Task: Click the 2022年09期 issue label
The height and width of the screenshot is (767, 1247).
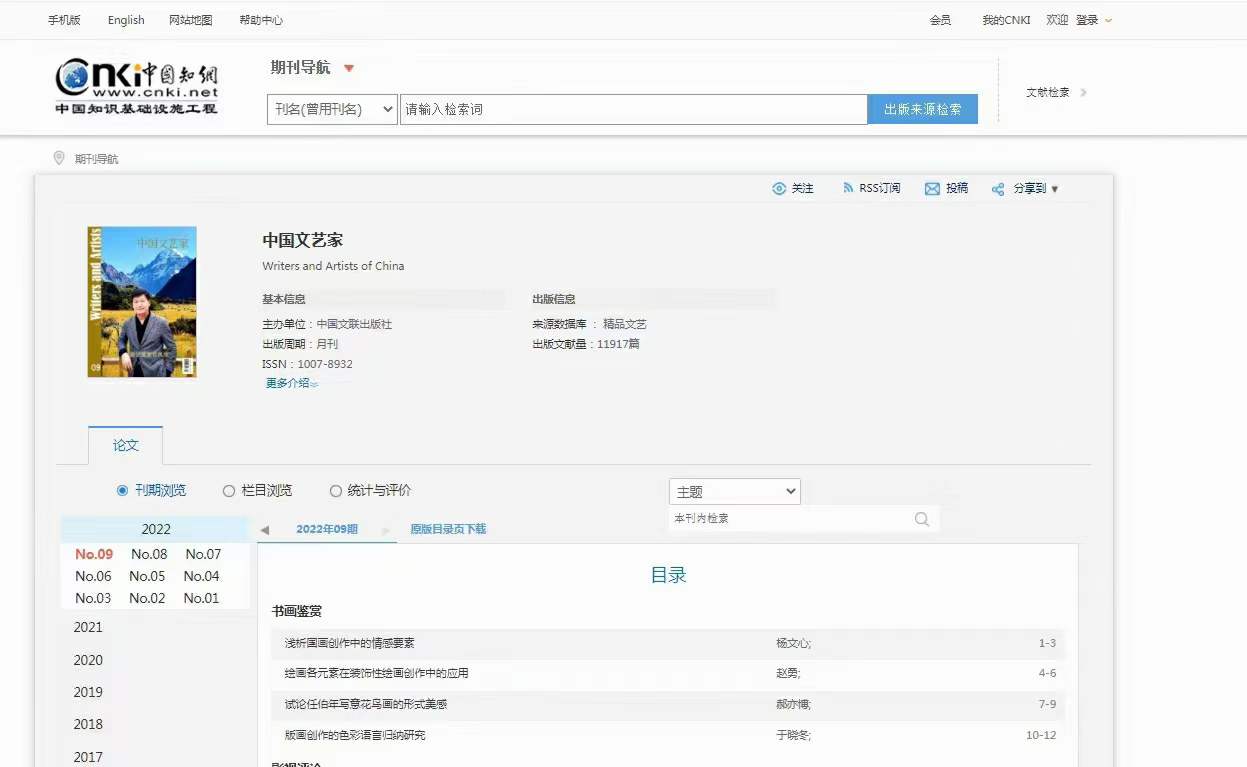Action: pos(327,529)
